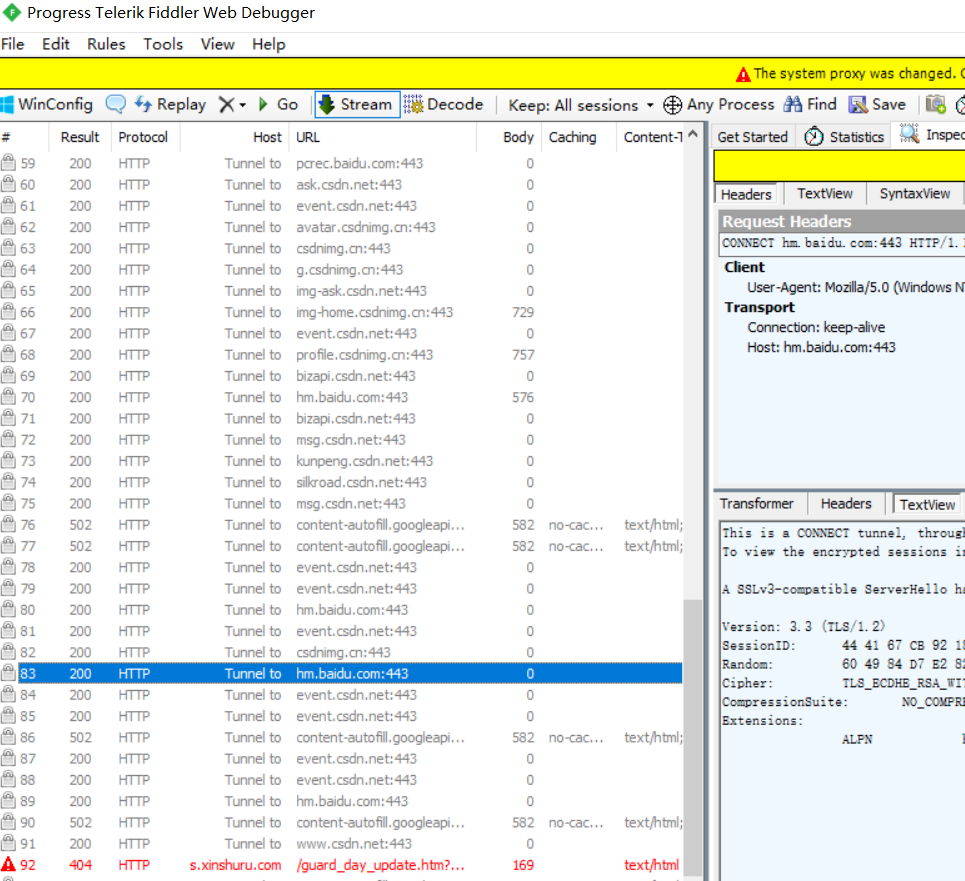Select session 62 avatar.csdnimg.cn:443
The image size is (965, 881).
pos(341,227)
